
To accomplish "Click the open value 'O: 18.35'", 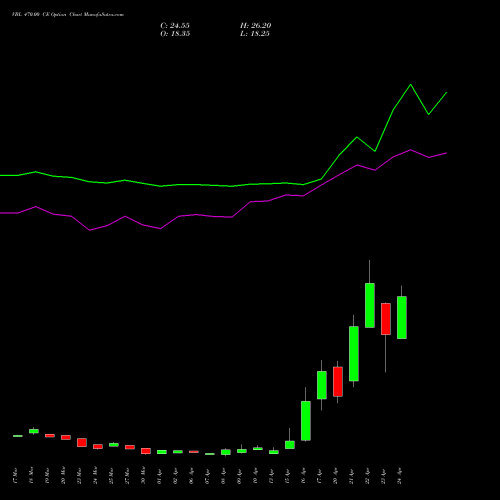I will point(175,34).
